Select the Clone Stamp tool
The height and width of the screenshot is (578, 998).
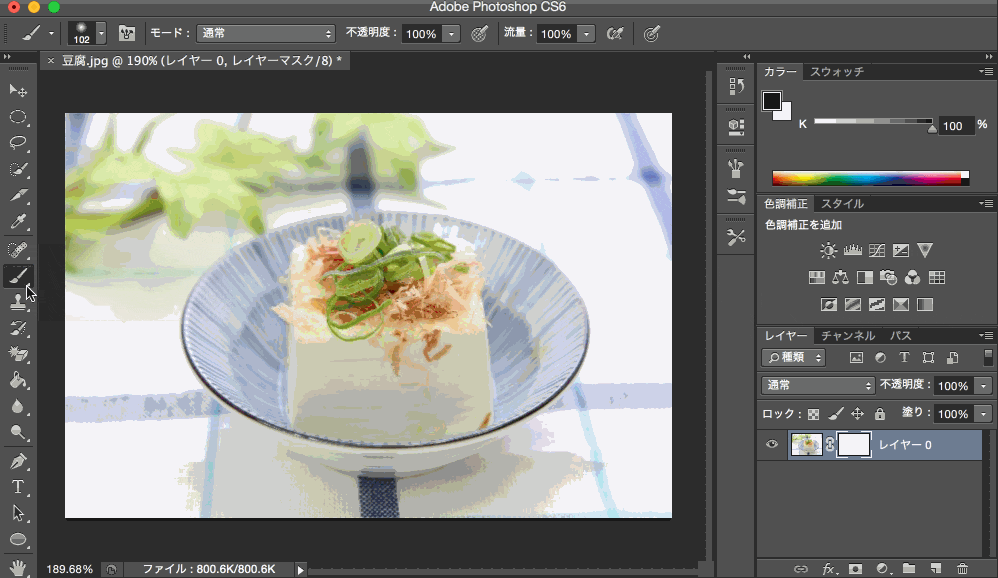click(18, 302)
